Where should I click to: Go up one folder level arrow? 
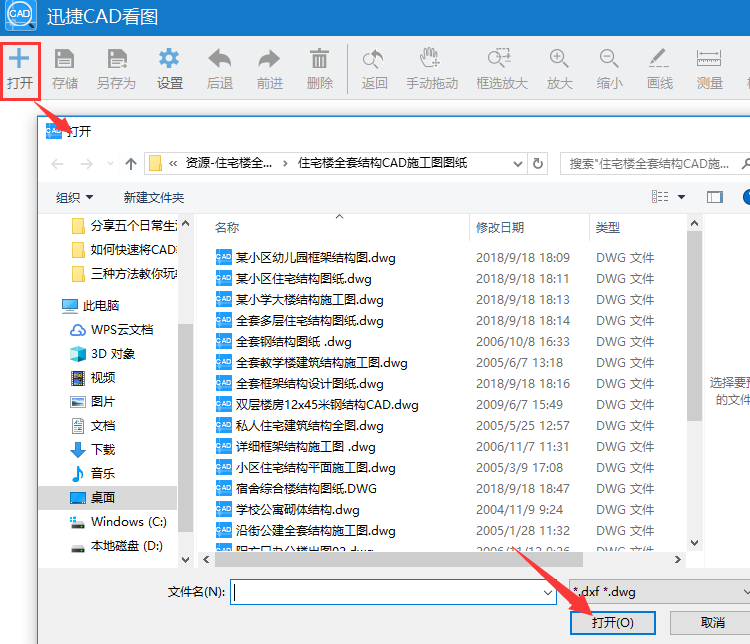(131, 164)
